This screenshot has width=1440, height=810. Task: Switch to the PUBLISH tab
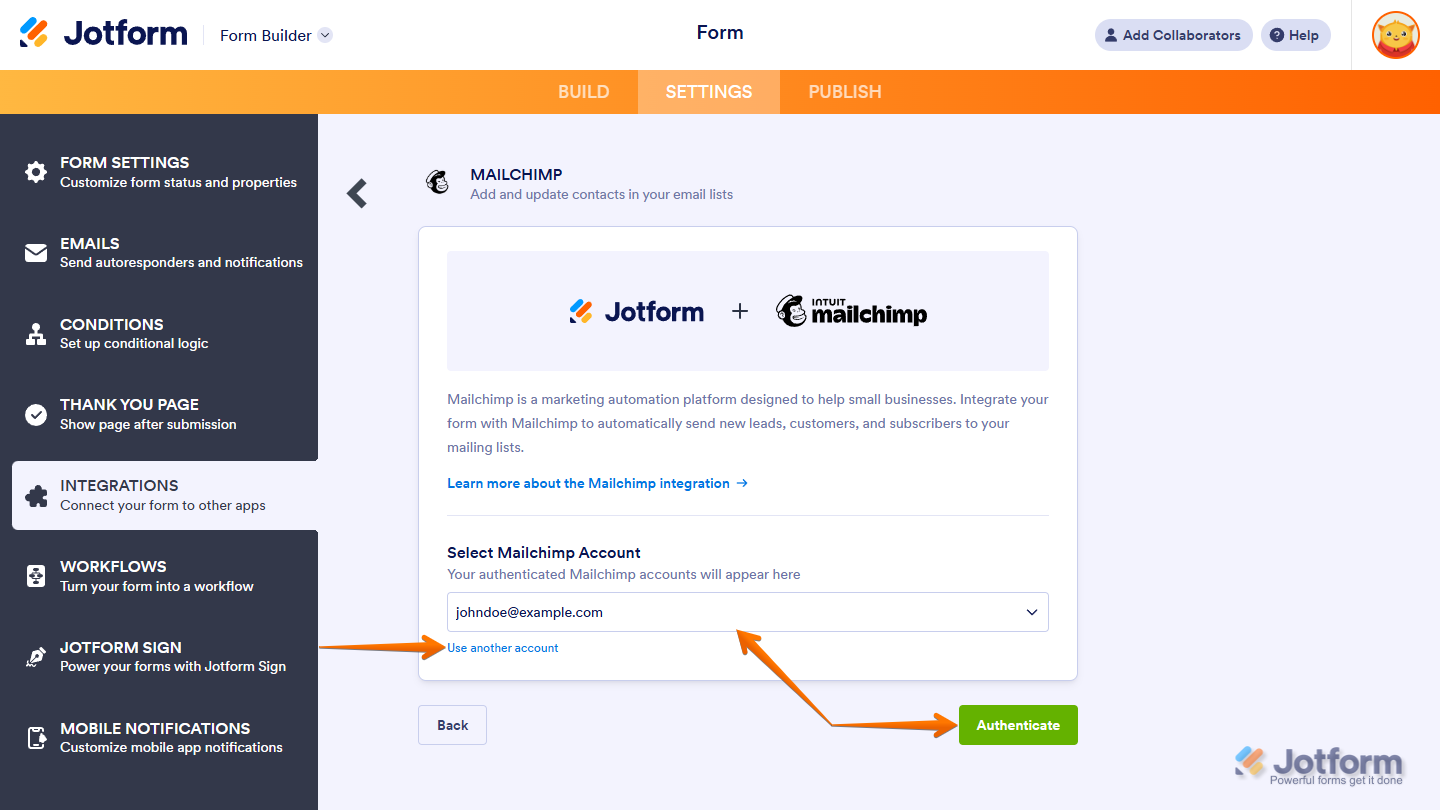(x=844, y=91)
